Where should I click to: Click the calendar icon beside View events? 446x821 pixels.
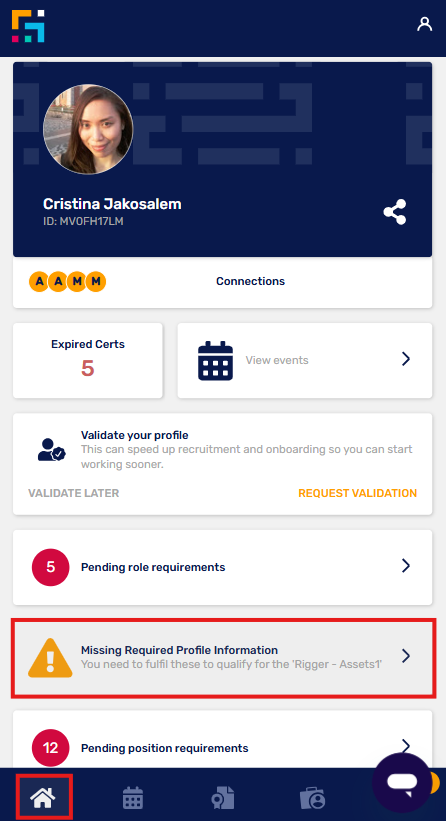[215, 360]
